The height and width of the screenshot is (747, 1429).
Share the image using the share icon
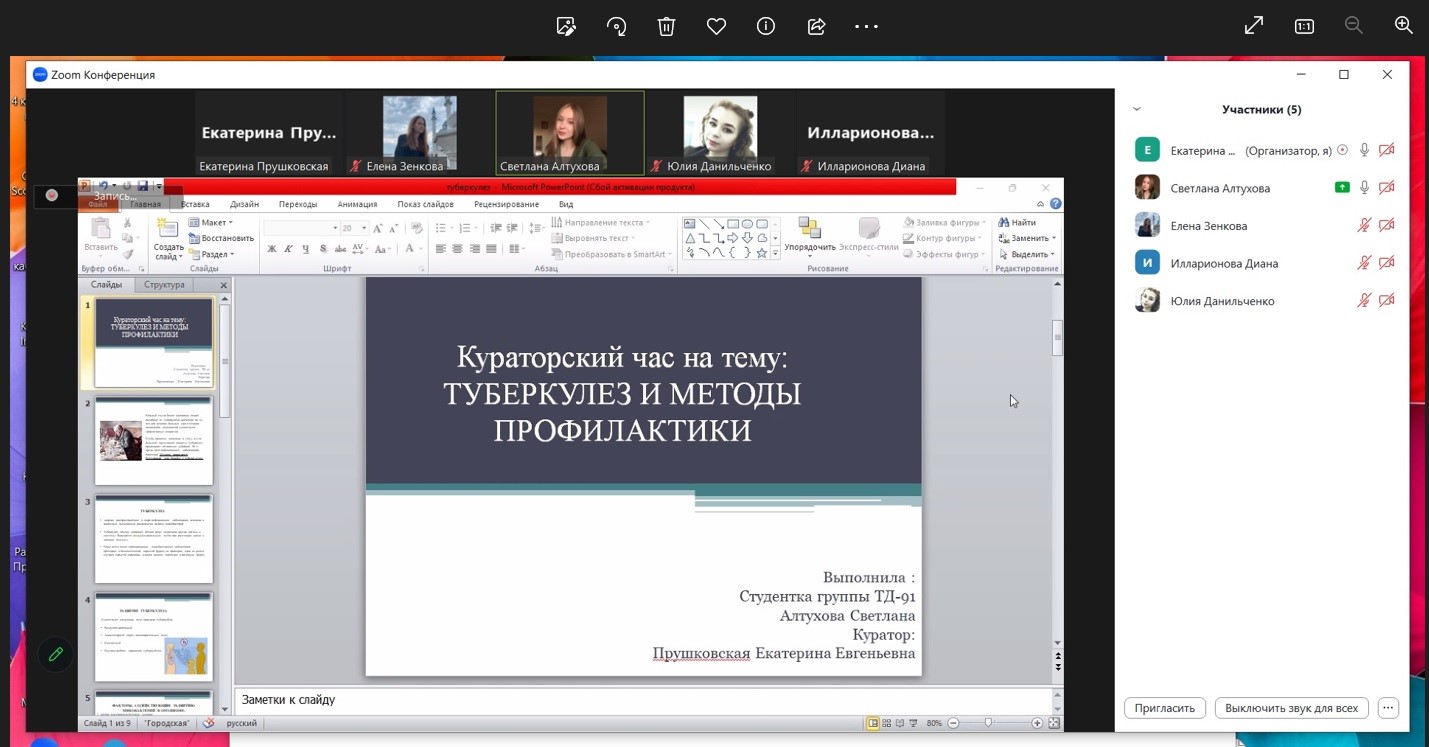click(816, 27)
